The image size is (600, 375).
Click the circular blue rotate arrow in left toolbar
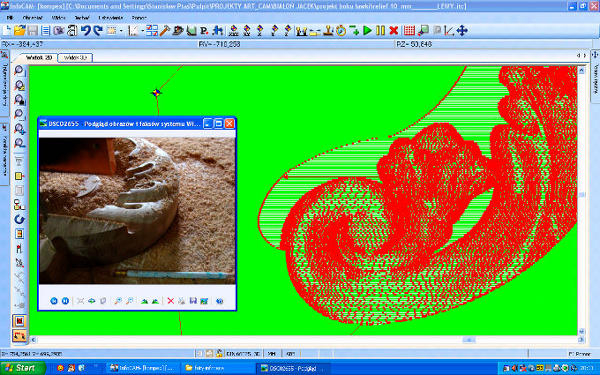coord(19,219)
